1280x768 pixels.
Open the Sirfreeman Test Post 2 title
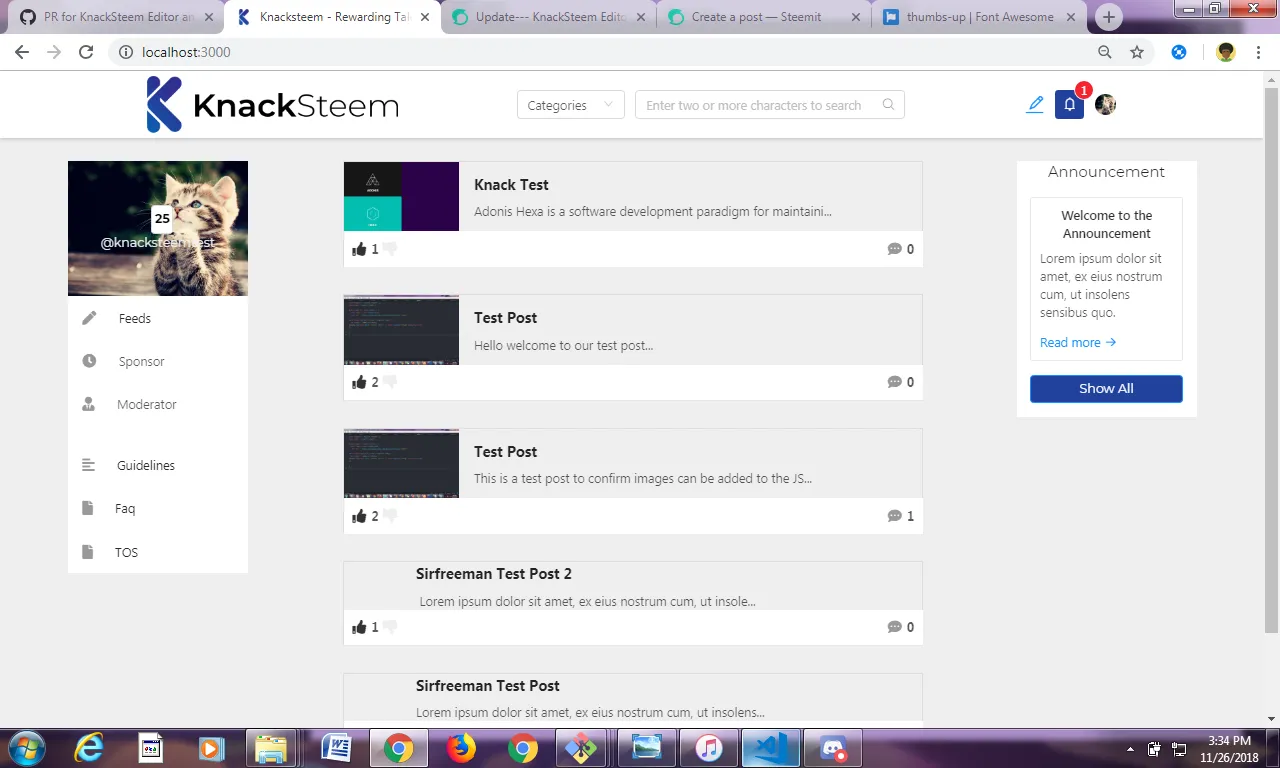click(494, 574)
